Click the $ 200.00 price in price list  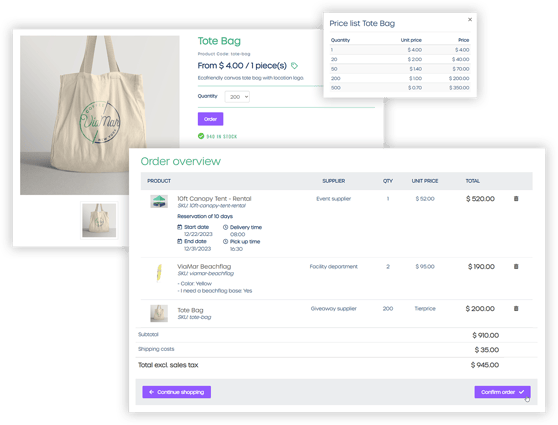pyautogui.click(x=459, y=78)
